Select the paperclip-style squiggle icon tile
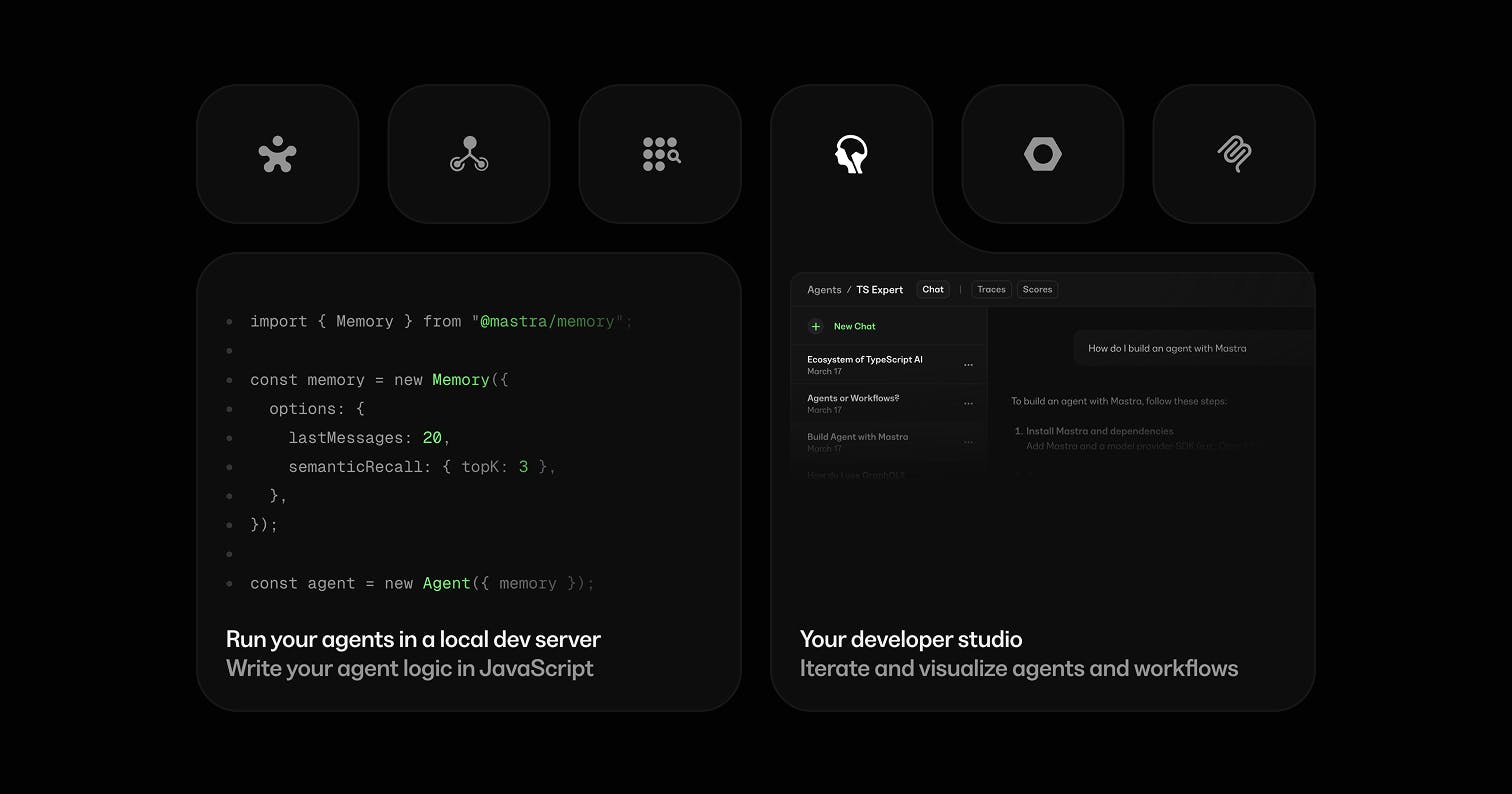Image resolution: width=1512 pixels, height=794 pixels. [1234, 154]
